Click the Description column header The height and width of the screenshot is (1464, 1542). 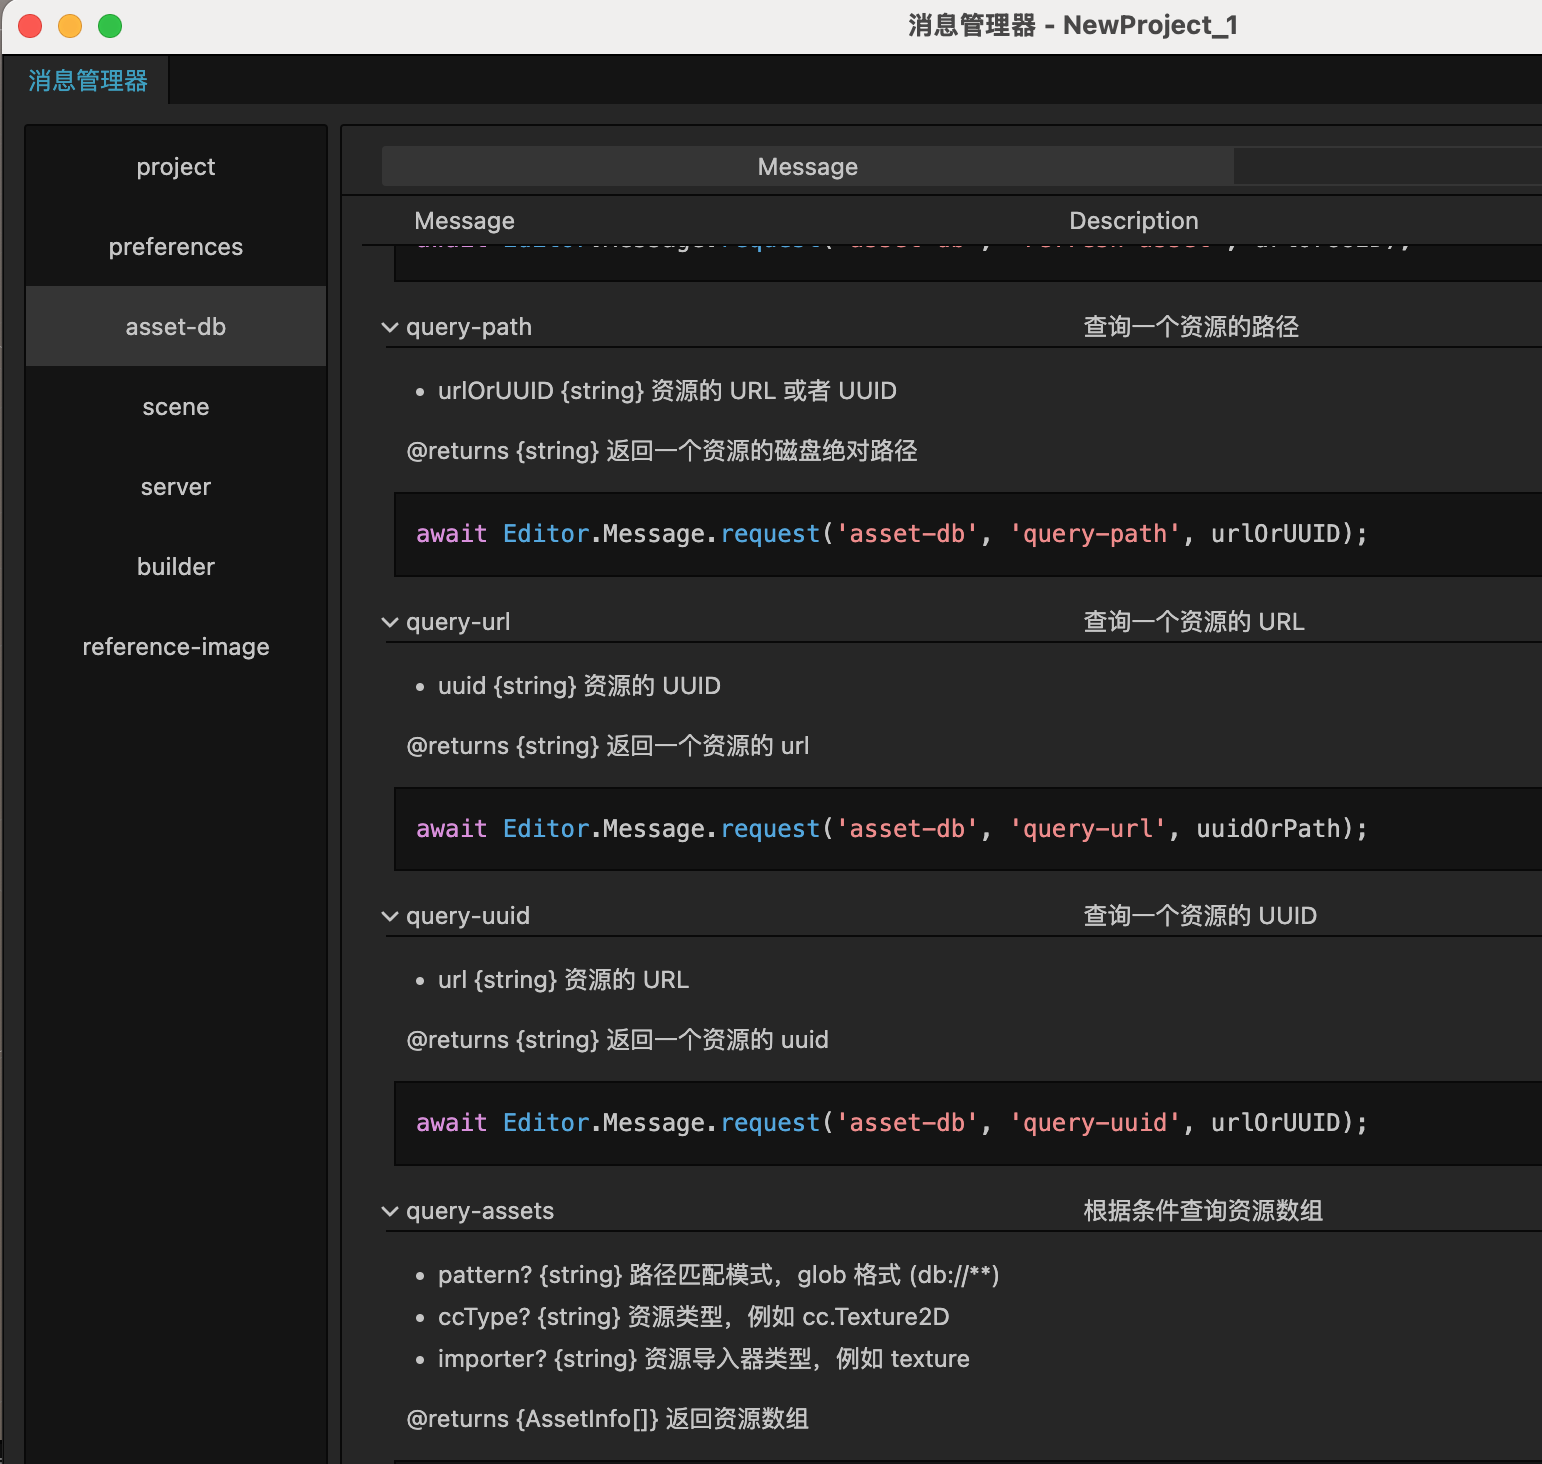coord(1134,221)
